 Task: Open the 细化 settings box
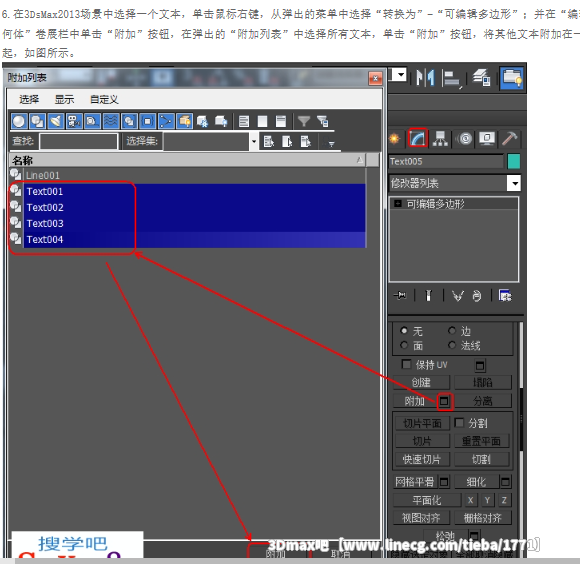tap(505, 482)
